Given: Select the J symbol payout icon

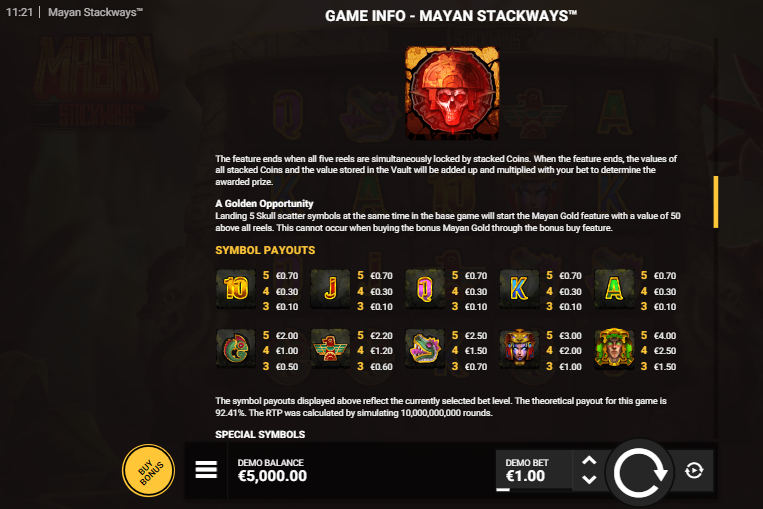Looking at the screenshot, I should click(330, 289).
